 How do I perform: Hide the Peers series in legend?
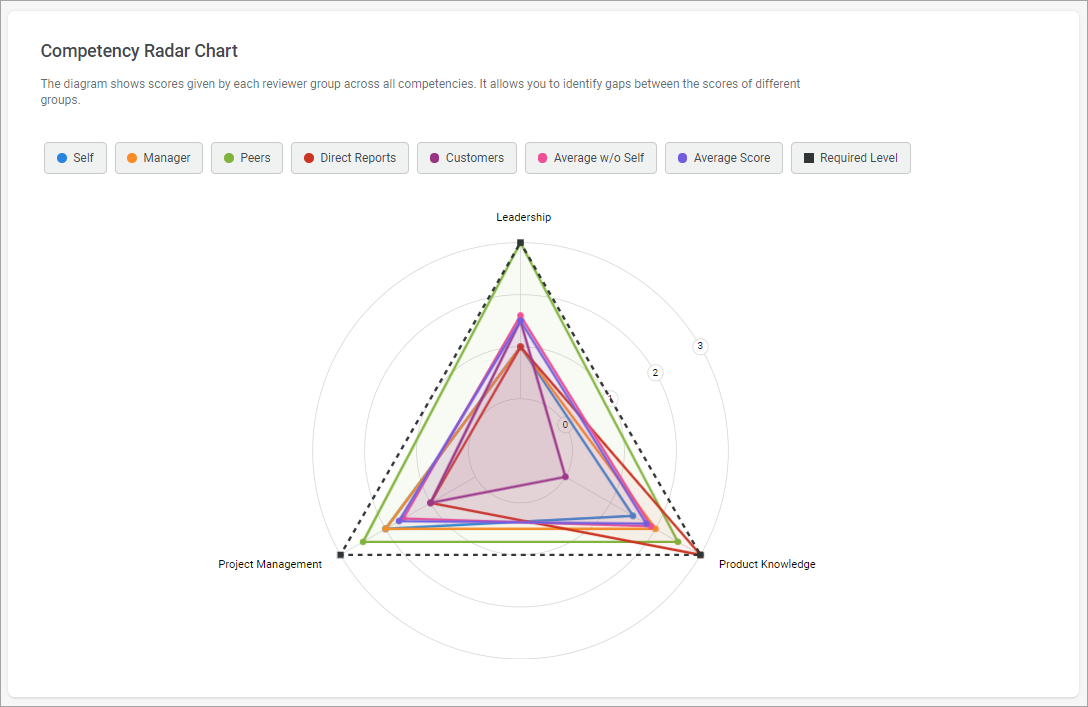(x=247, y=158)
